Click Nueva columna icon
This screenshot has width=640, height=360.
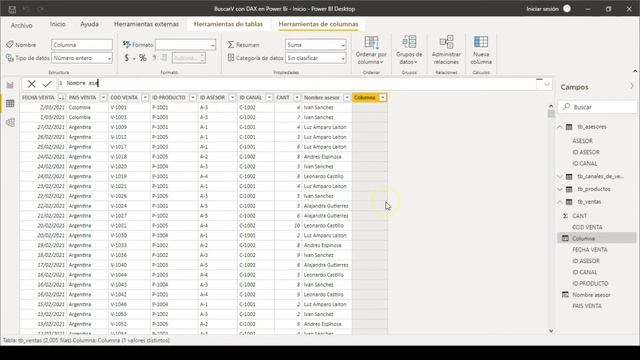(481, 42)
